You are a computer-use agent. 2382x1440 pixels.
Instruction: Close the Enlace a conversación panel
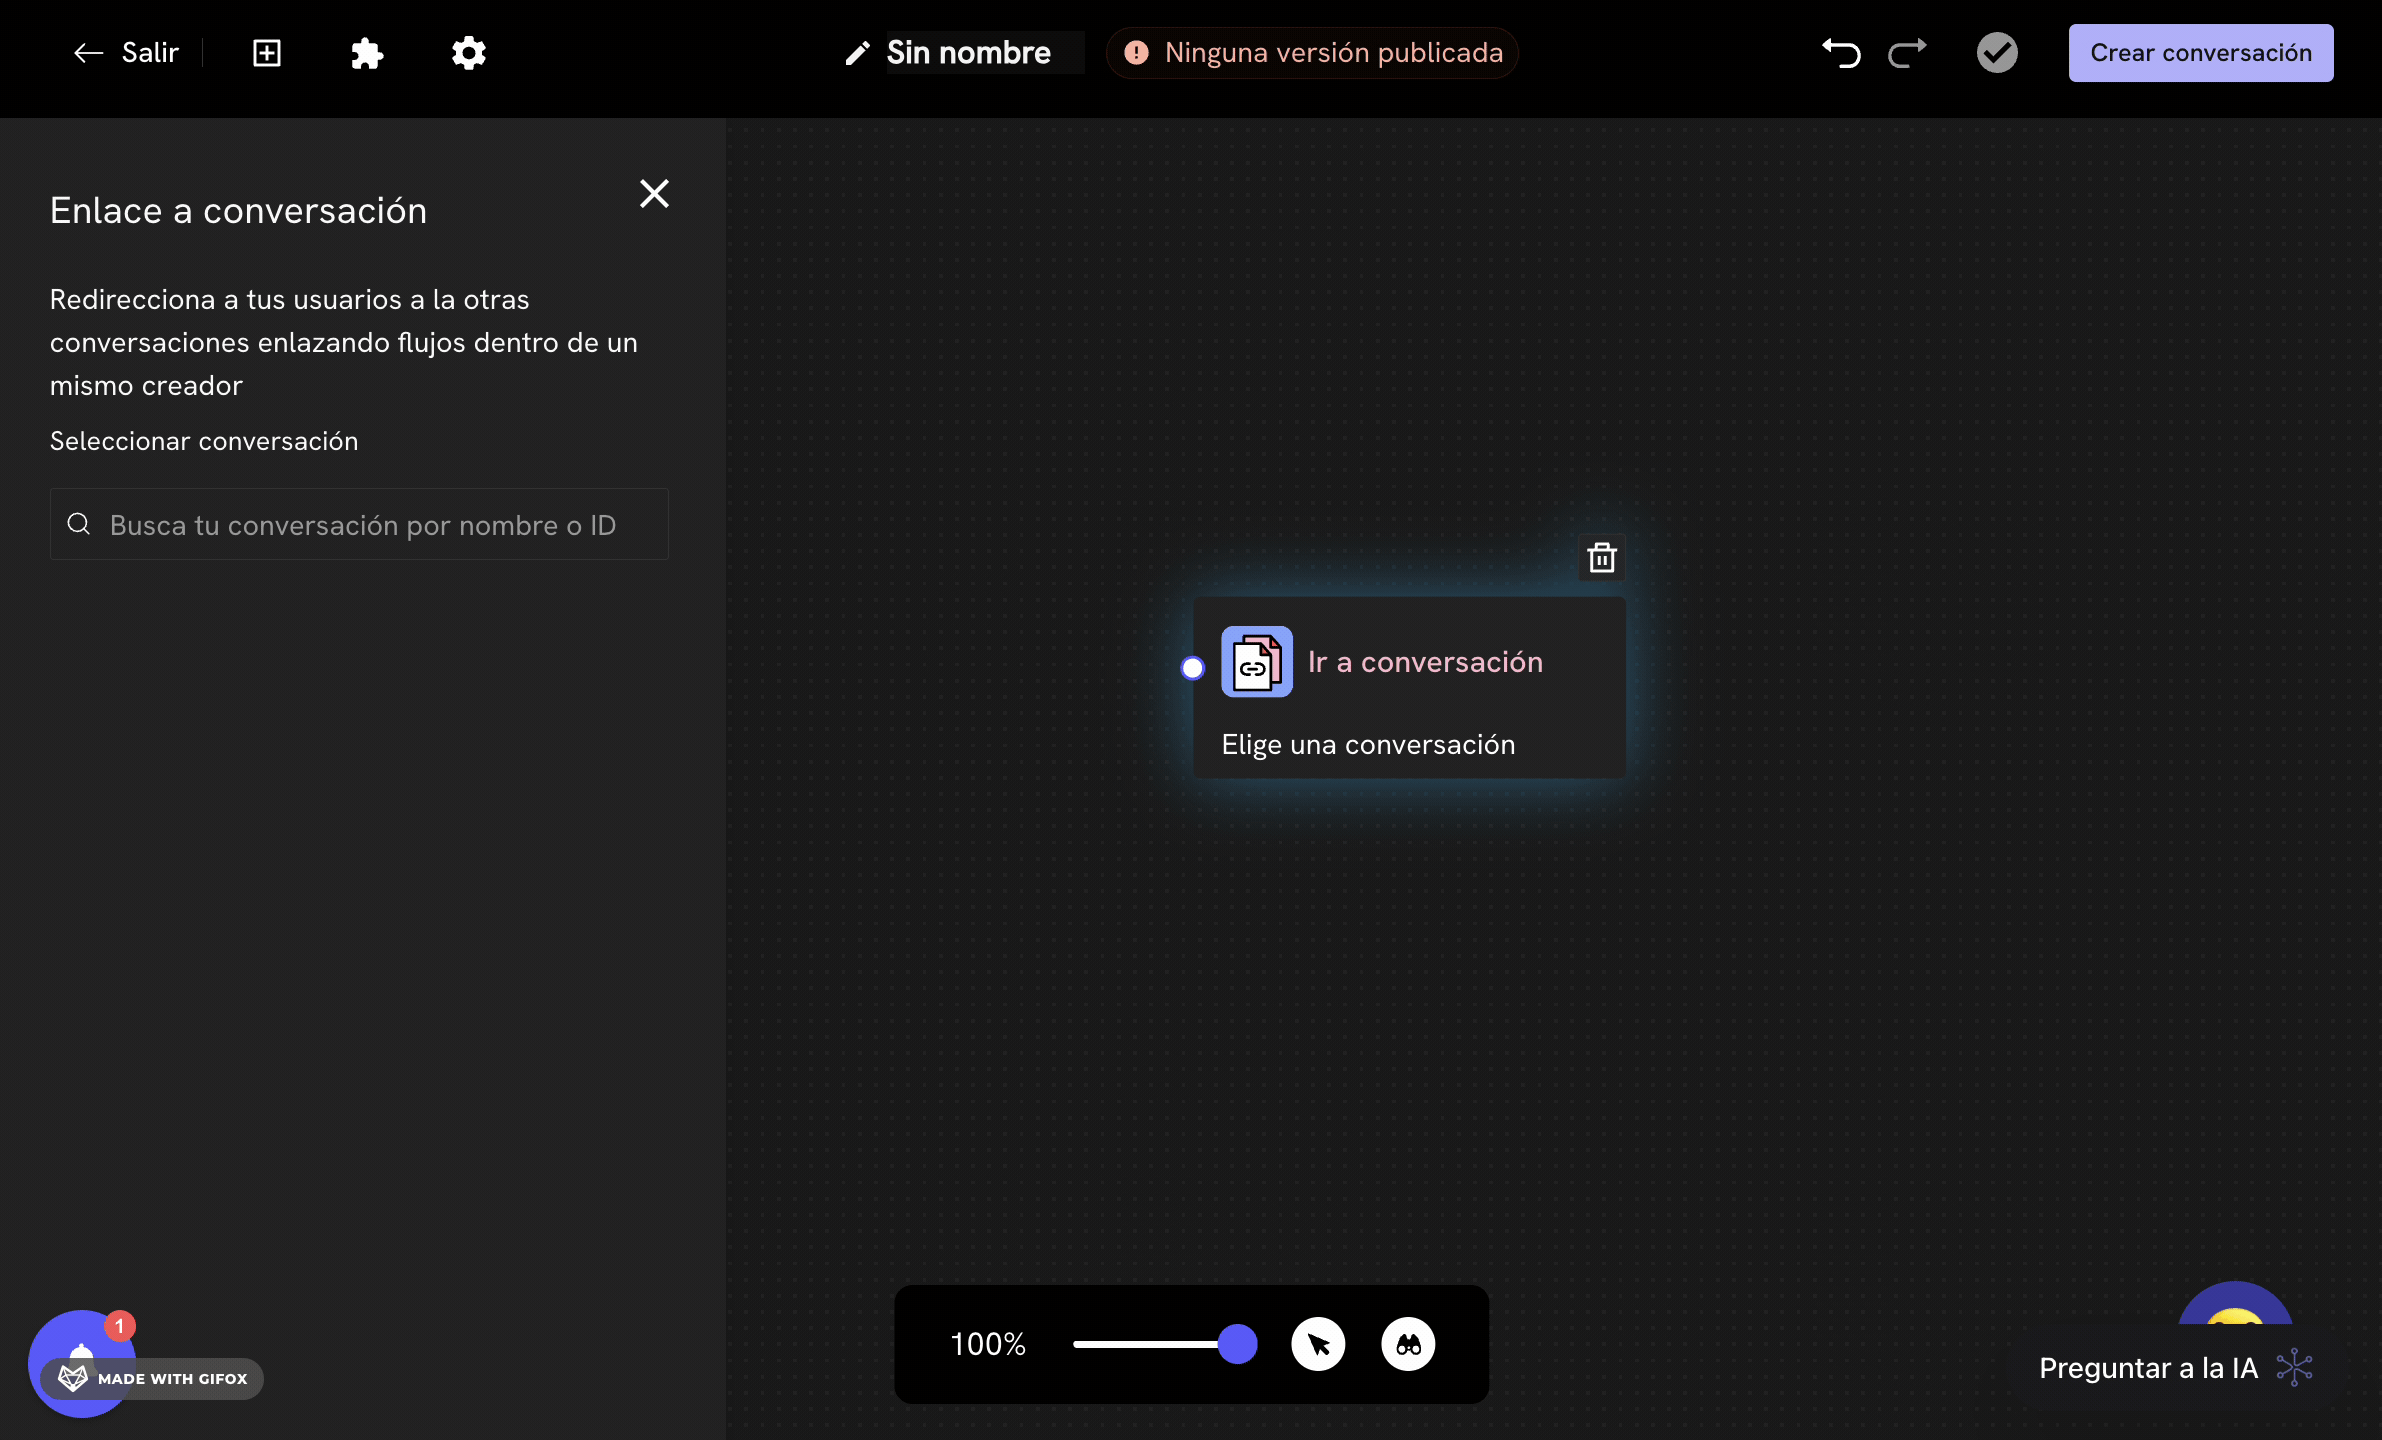click(x=654, y=193)
